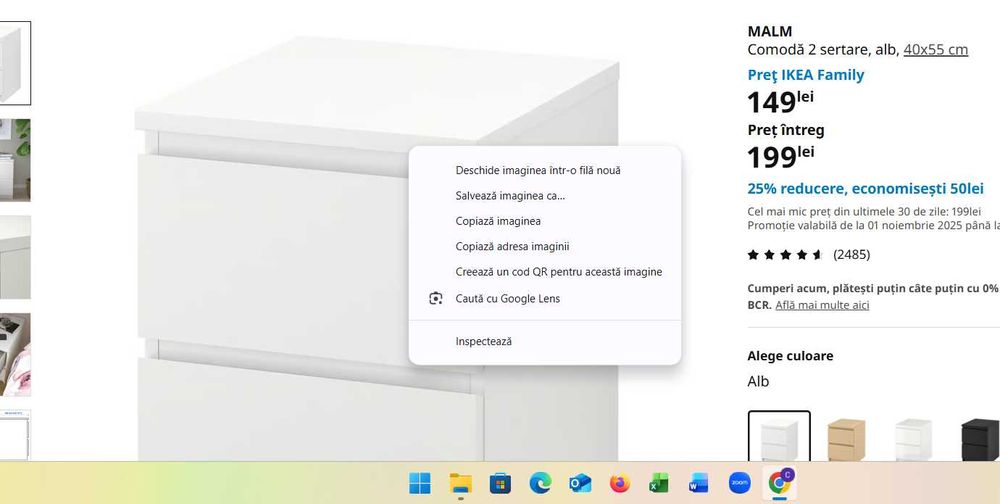The image size is (1000, 504).
Task: Select the high-gloss white color swatch
Action: (x=913, y=439)
